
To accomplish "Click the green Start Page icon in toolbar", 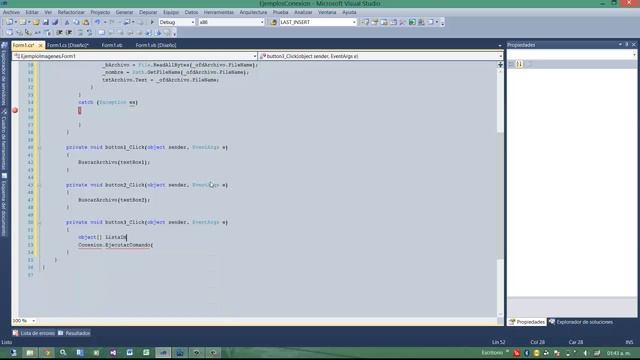I will point(412,22).
